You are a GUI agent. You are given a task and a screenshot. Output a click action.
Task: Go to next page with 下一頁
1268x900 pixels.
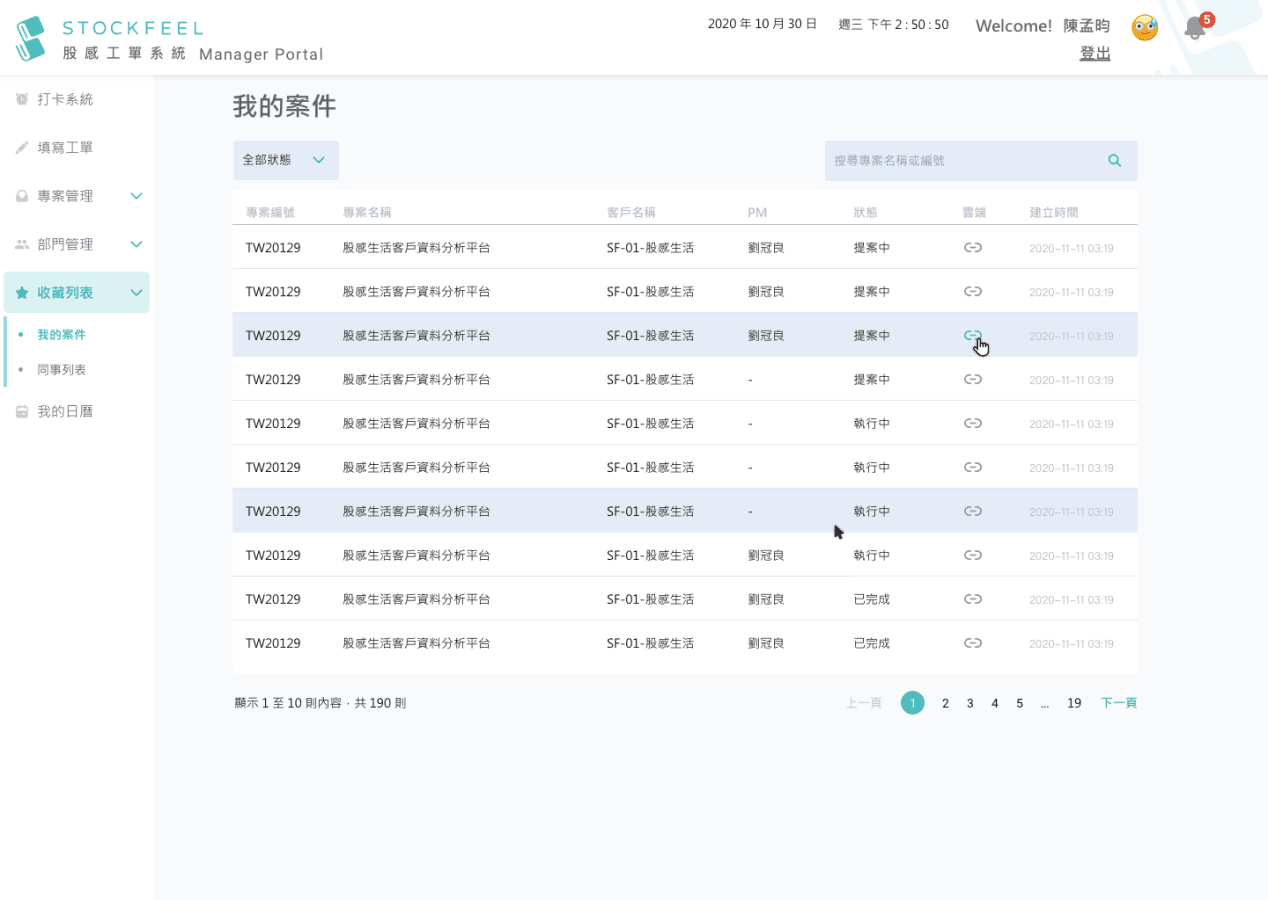(1118, 703)
